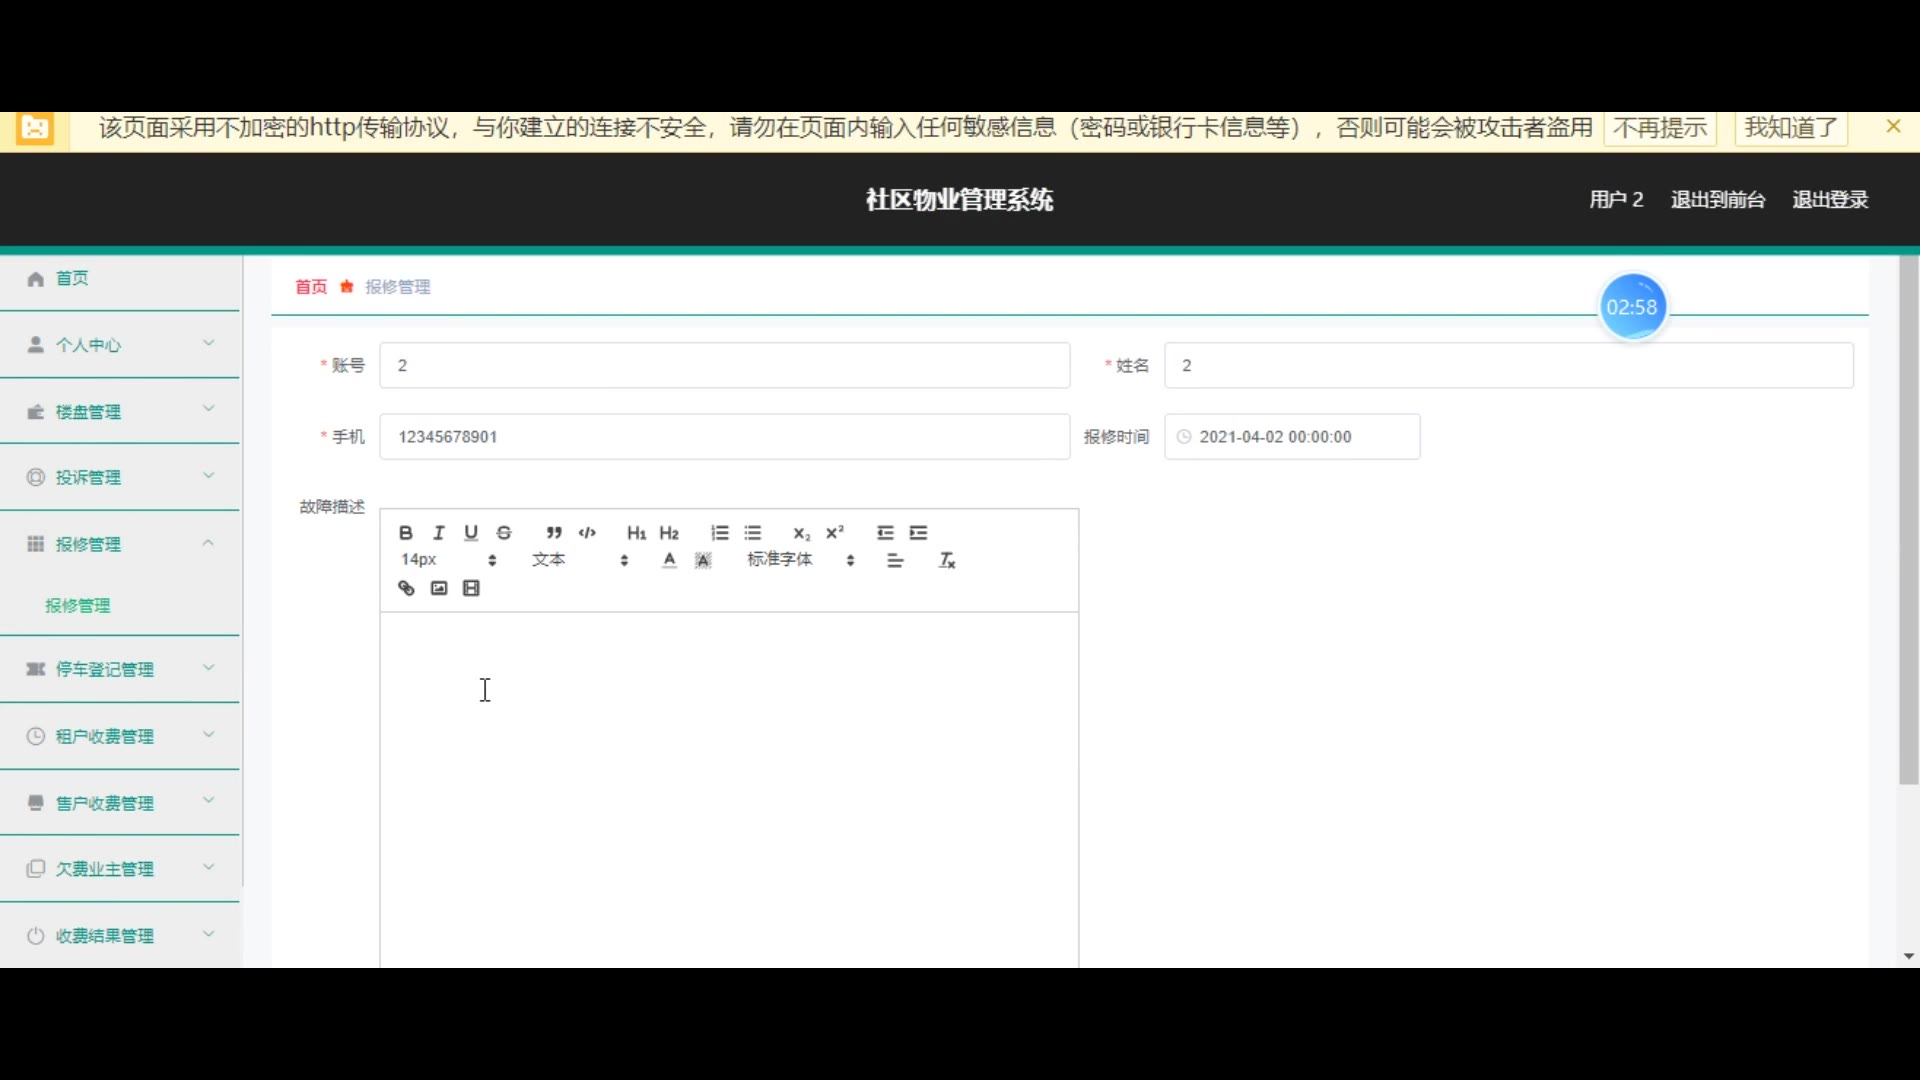
Task: Click the 我知道了 button in warning bar
Action: coord(1790,128)
